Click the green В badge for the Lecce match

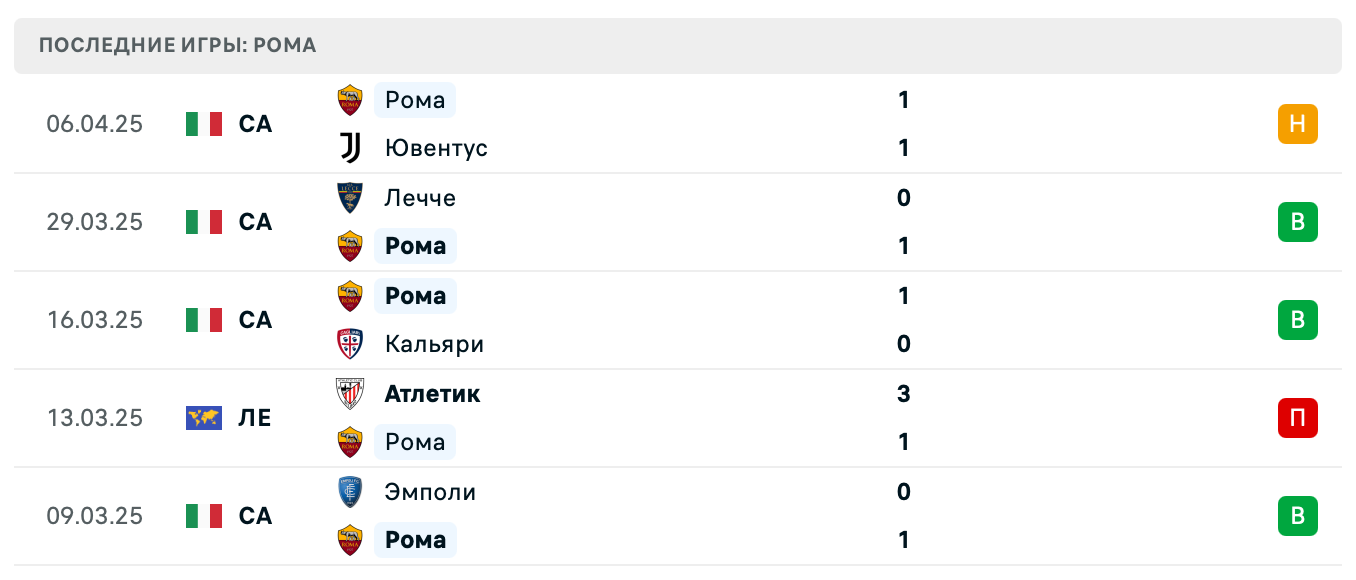click(1297, 222)
